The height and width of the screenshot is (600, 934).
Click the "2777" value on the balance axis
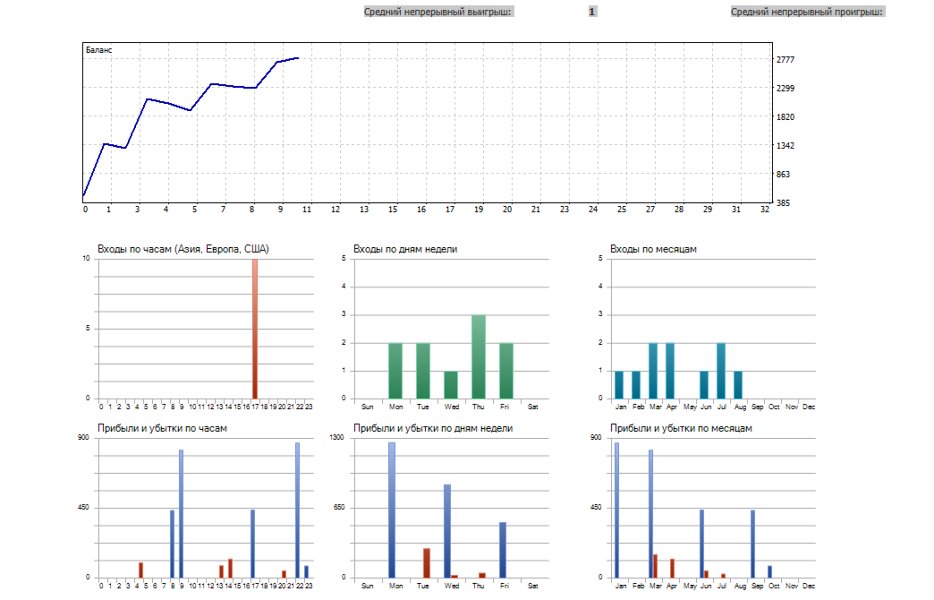[786, 60]
